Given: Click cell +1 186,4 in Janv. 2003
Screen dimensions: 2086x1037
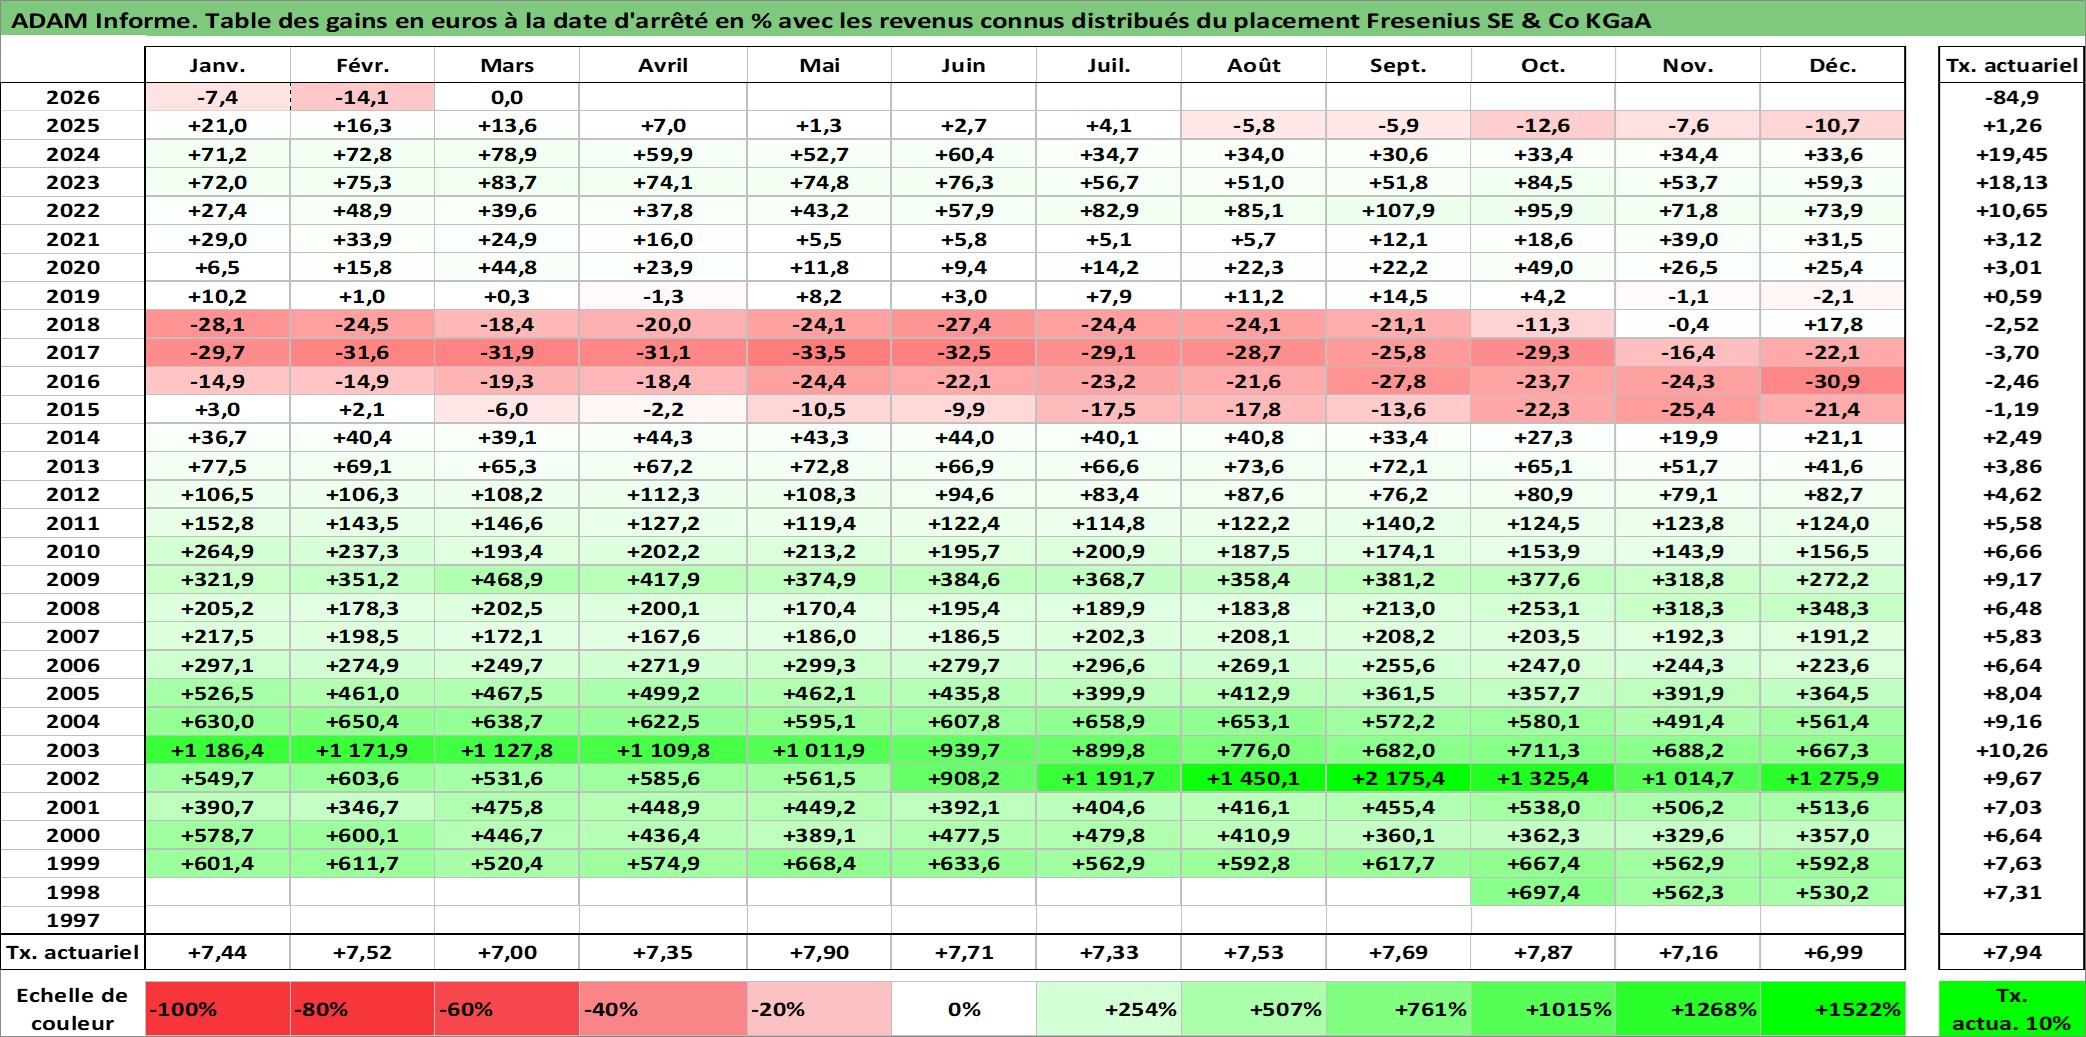Looking at the screenshot, I should (x=217, y=750).
